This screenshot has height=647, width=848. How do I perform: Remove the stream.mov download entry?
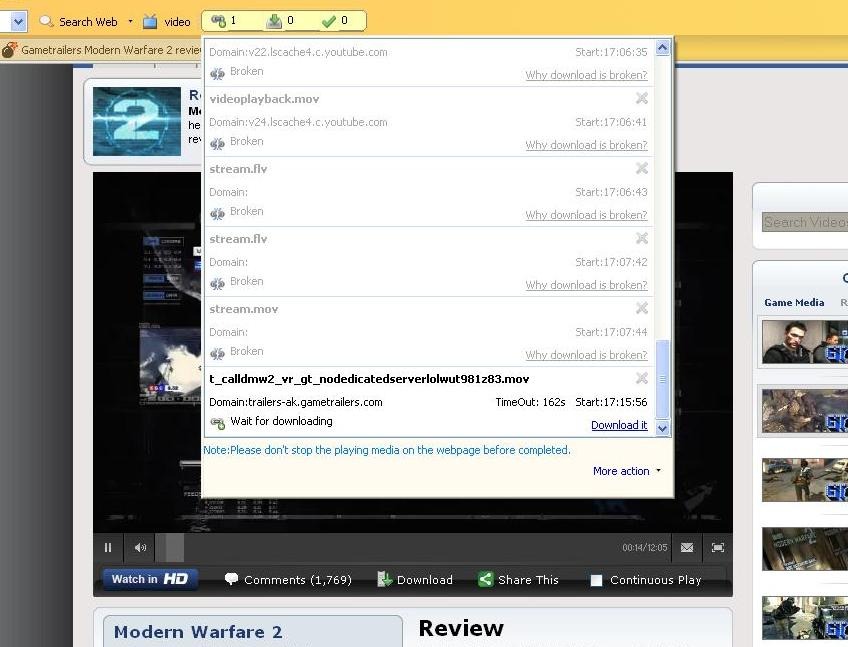click(x=641, y=308)
